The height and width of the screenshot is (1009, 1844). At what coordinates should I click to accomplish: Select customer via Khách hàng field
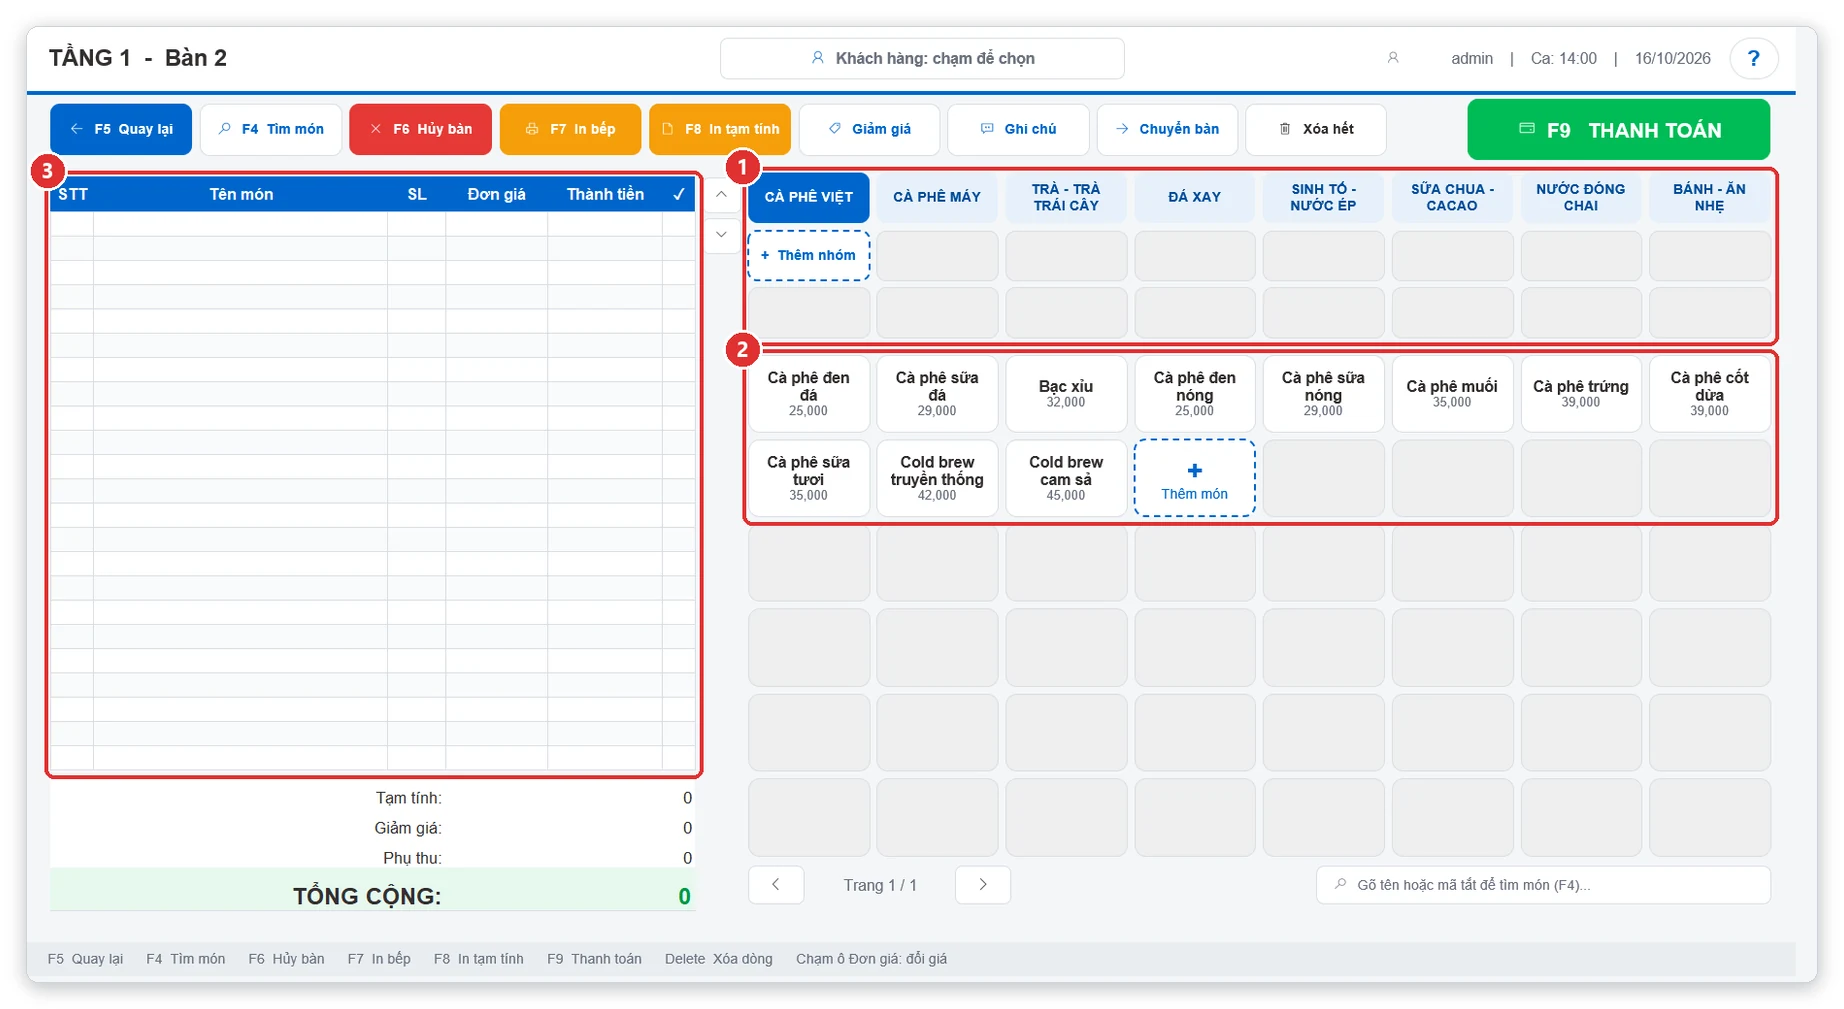[922, 58]
